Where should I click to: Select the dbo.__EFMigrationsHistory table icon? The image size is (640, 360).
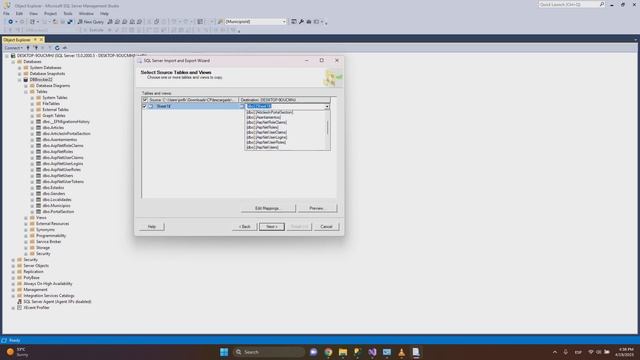[38, 122]
